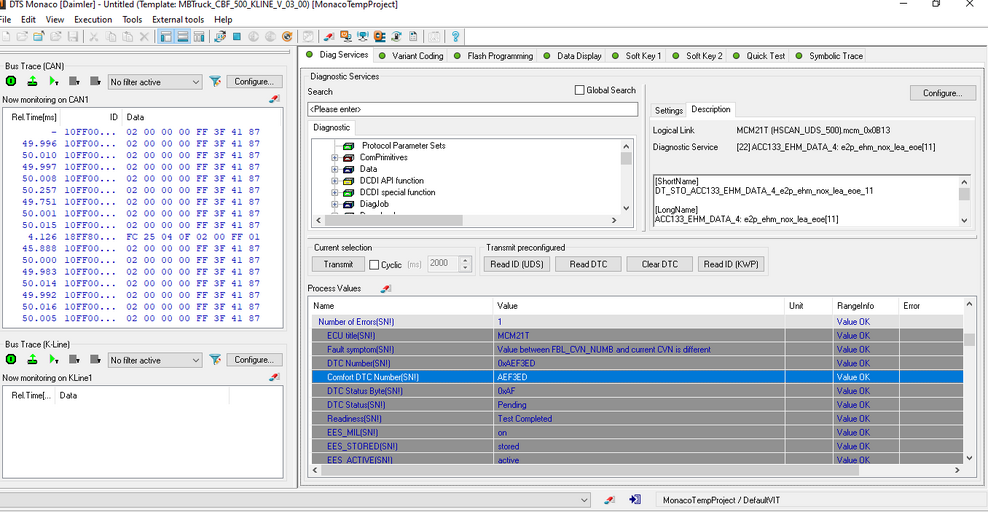Toggle the Global Search checkbox
Viewport: 988px width, 512px height.
coord(580,90)
